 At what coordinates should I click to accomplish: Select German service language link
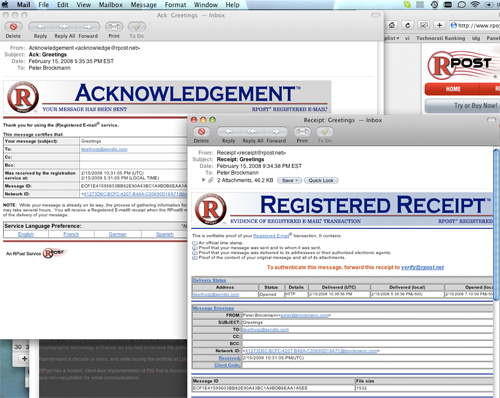[x=118, y=234]
